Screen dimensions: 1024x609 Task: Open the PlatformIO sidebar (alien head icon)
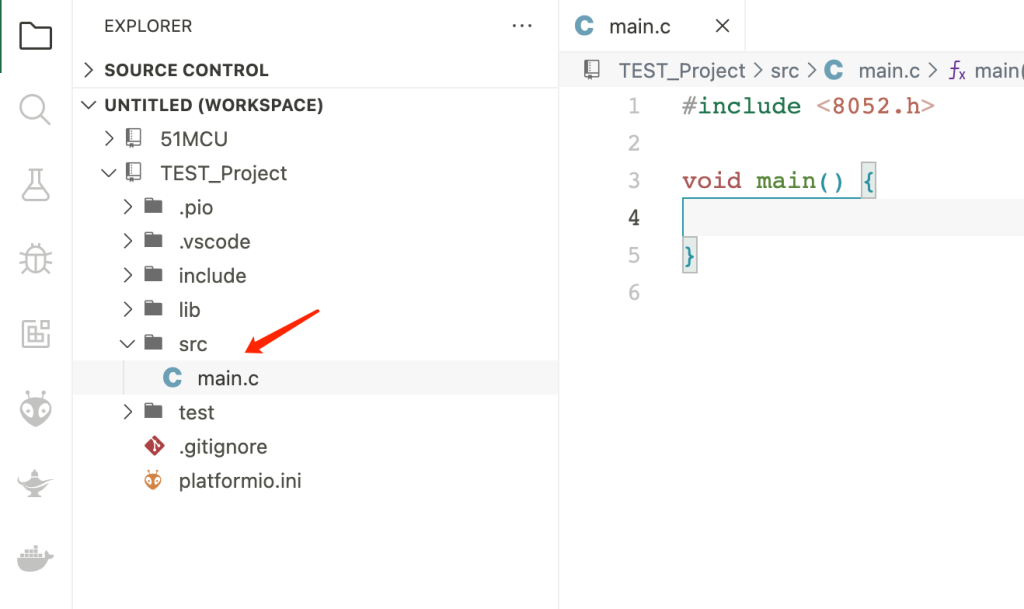35,408
